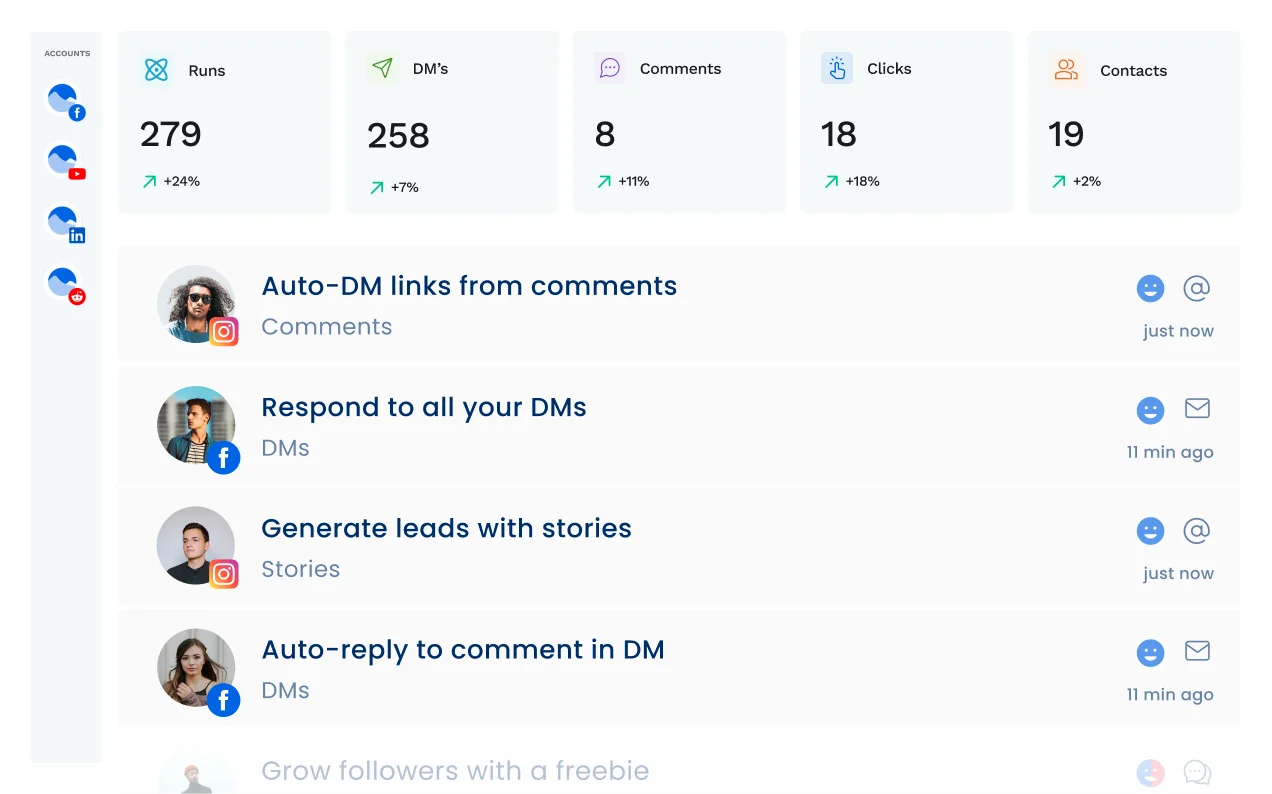Screen dimensions: 1272x794
Task: Select the Runs butterfly icon
Action: (156, 70)
